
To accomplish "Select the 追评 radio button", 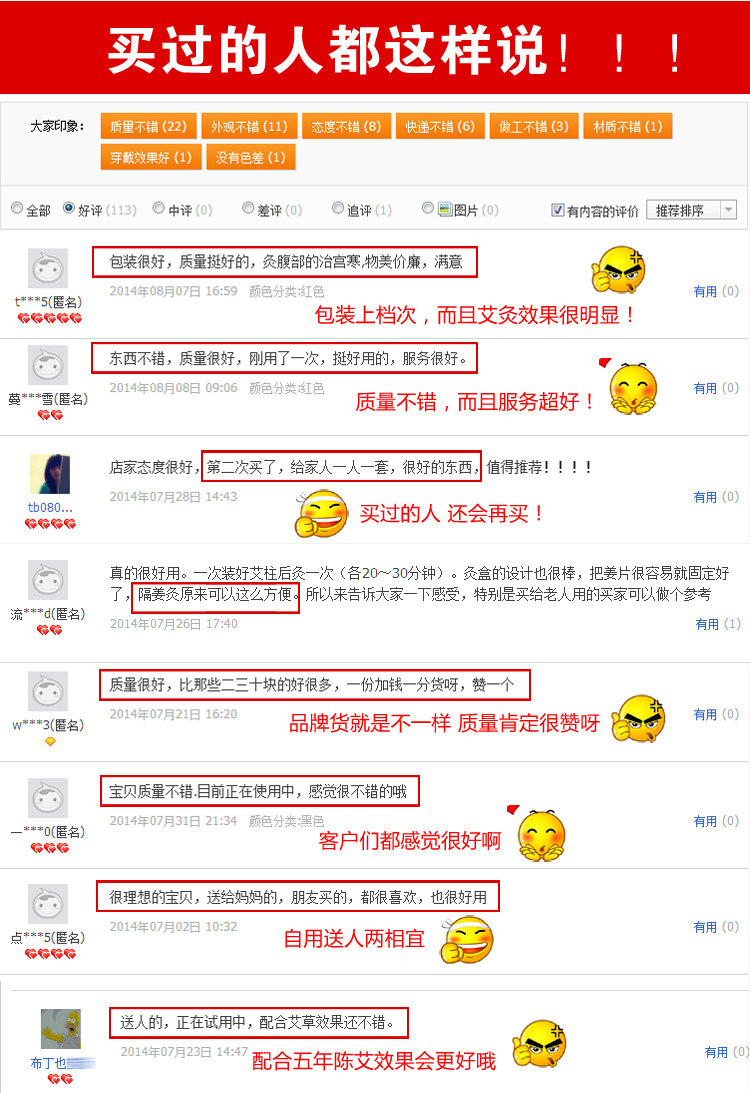I will tap(338, 208).
